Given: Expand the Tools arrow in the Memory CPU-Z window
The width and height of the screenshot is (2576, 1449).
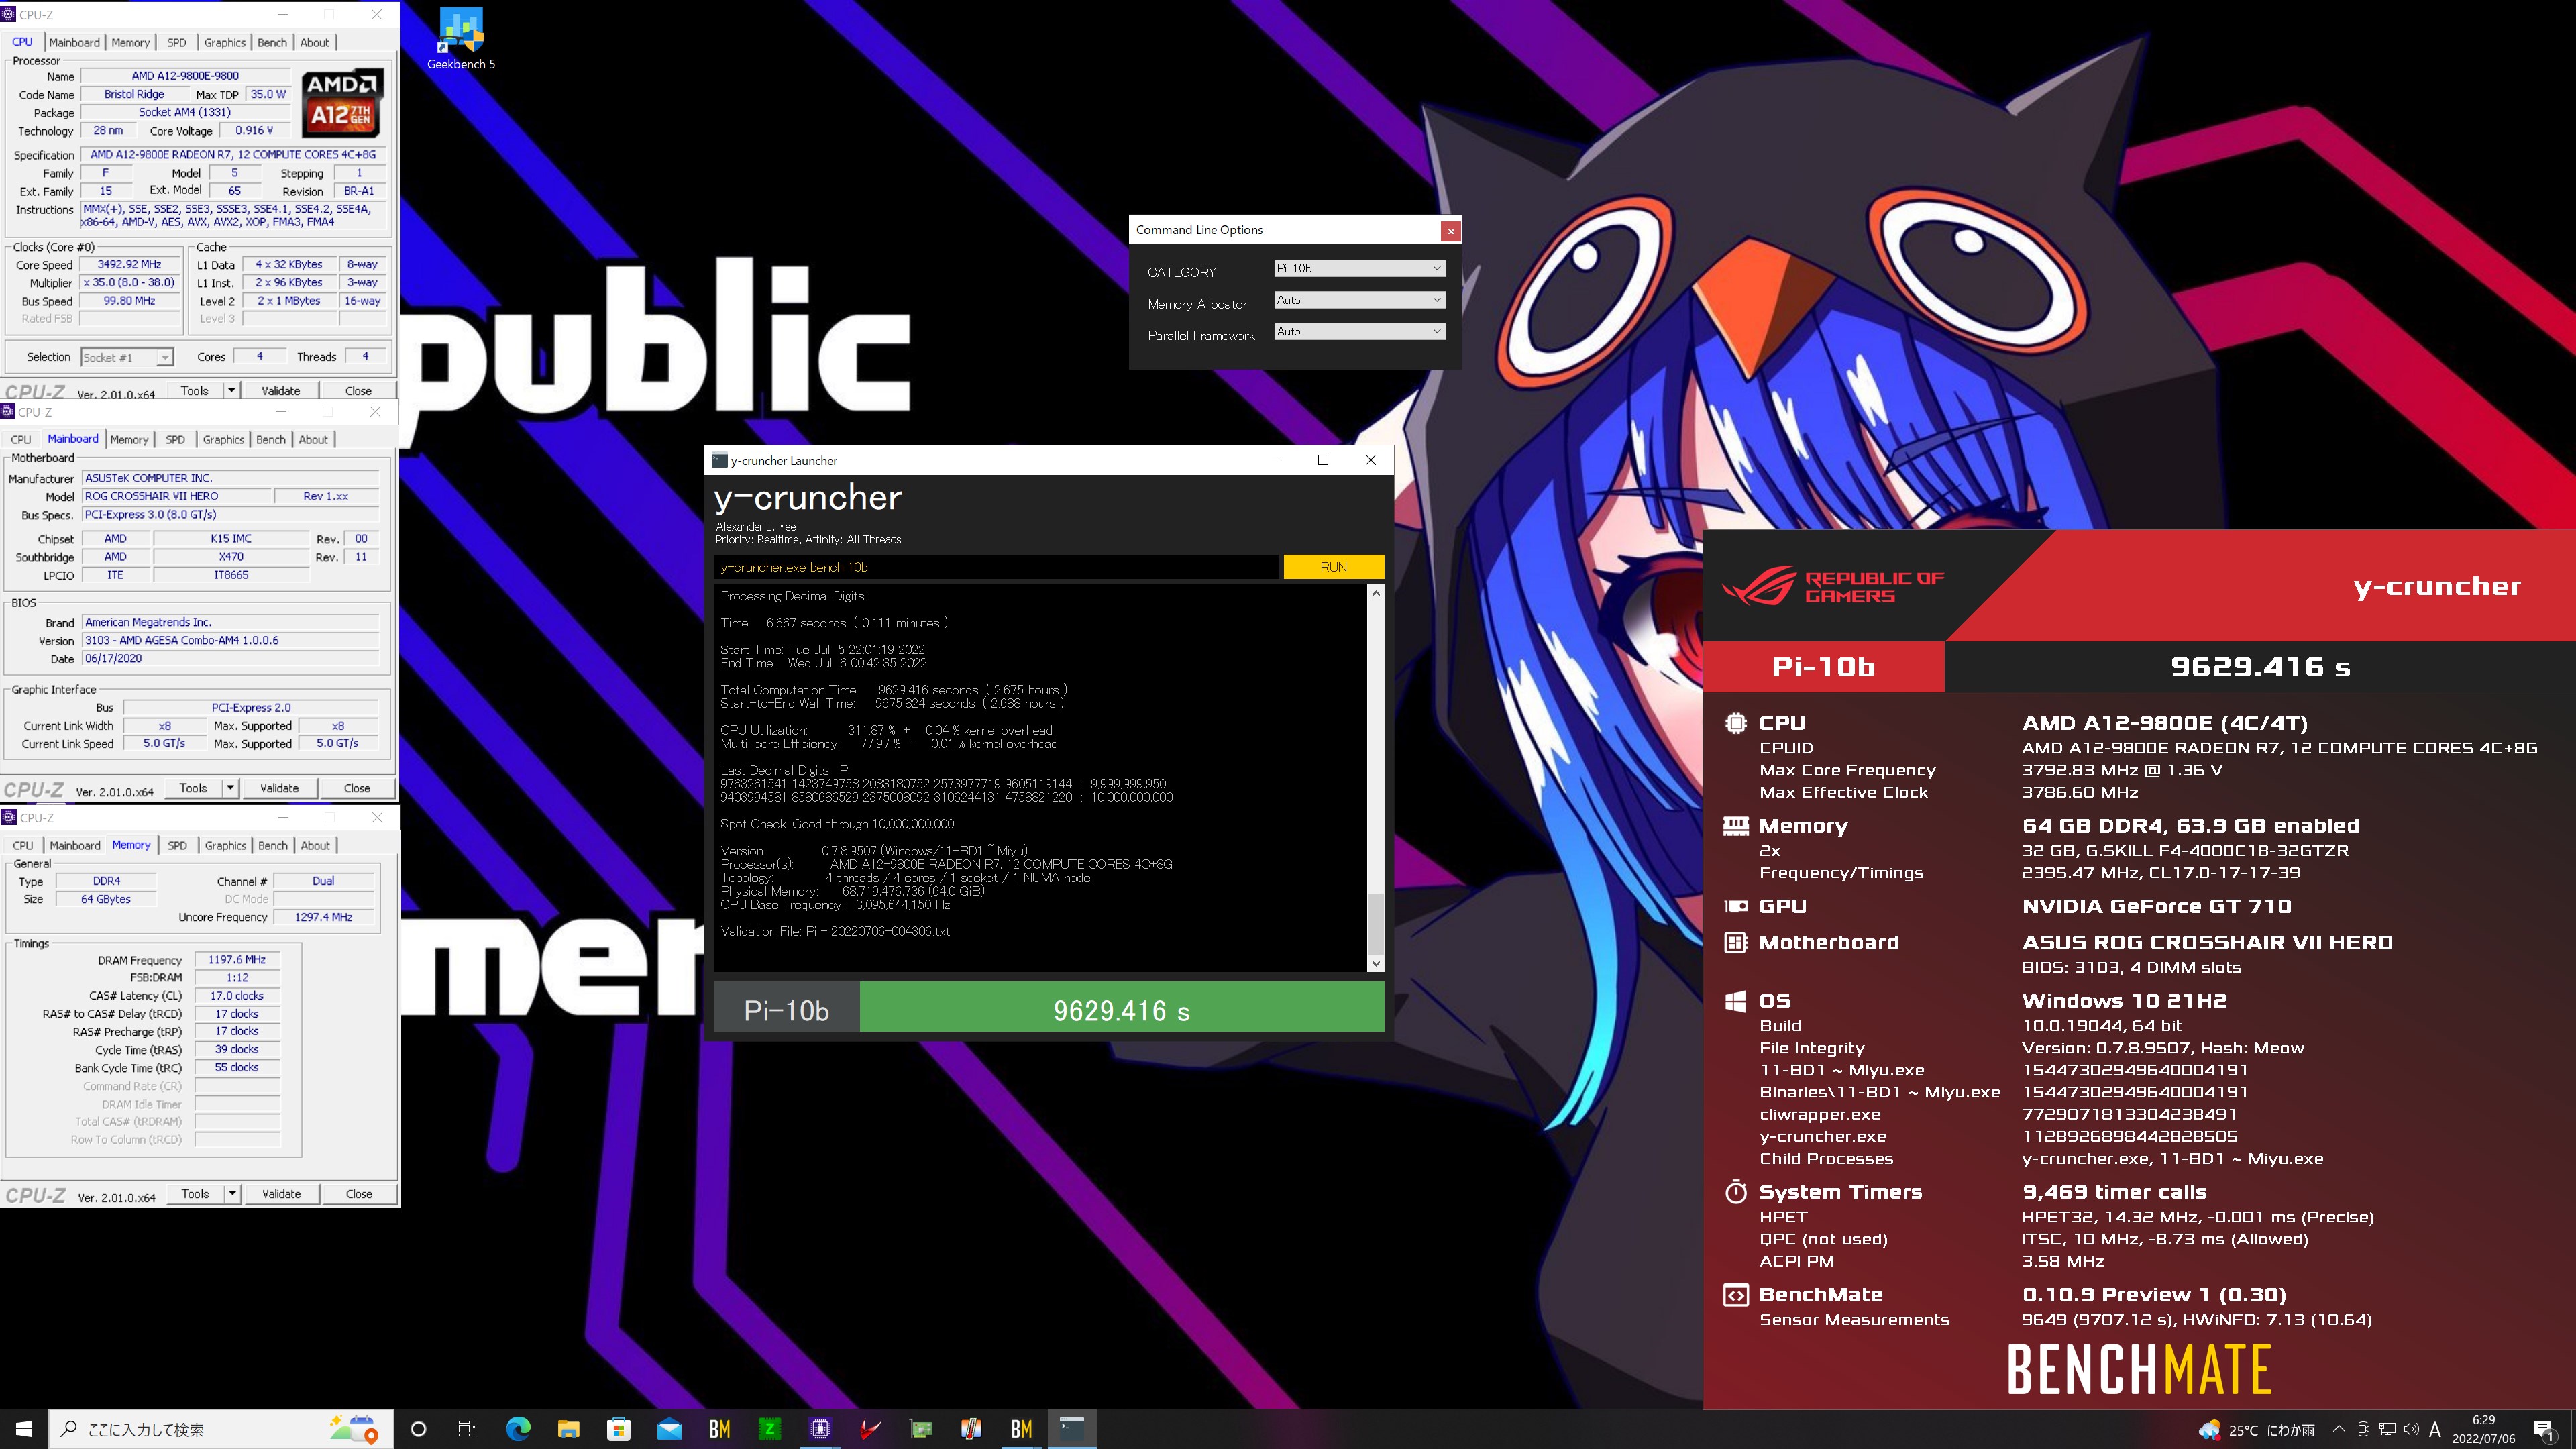Looking at the screenshot, I should click(x=232, y=1194).
